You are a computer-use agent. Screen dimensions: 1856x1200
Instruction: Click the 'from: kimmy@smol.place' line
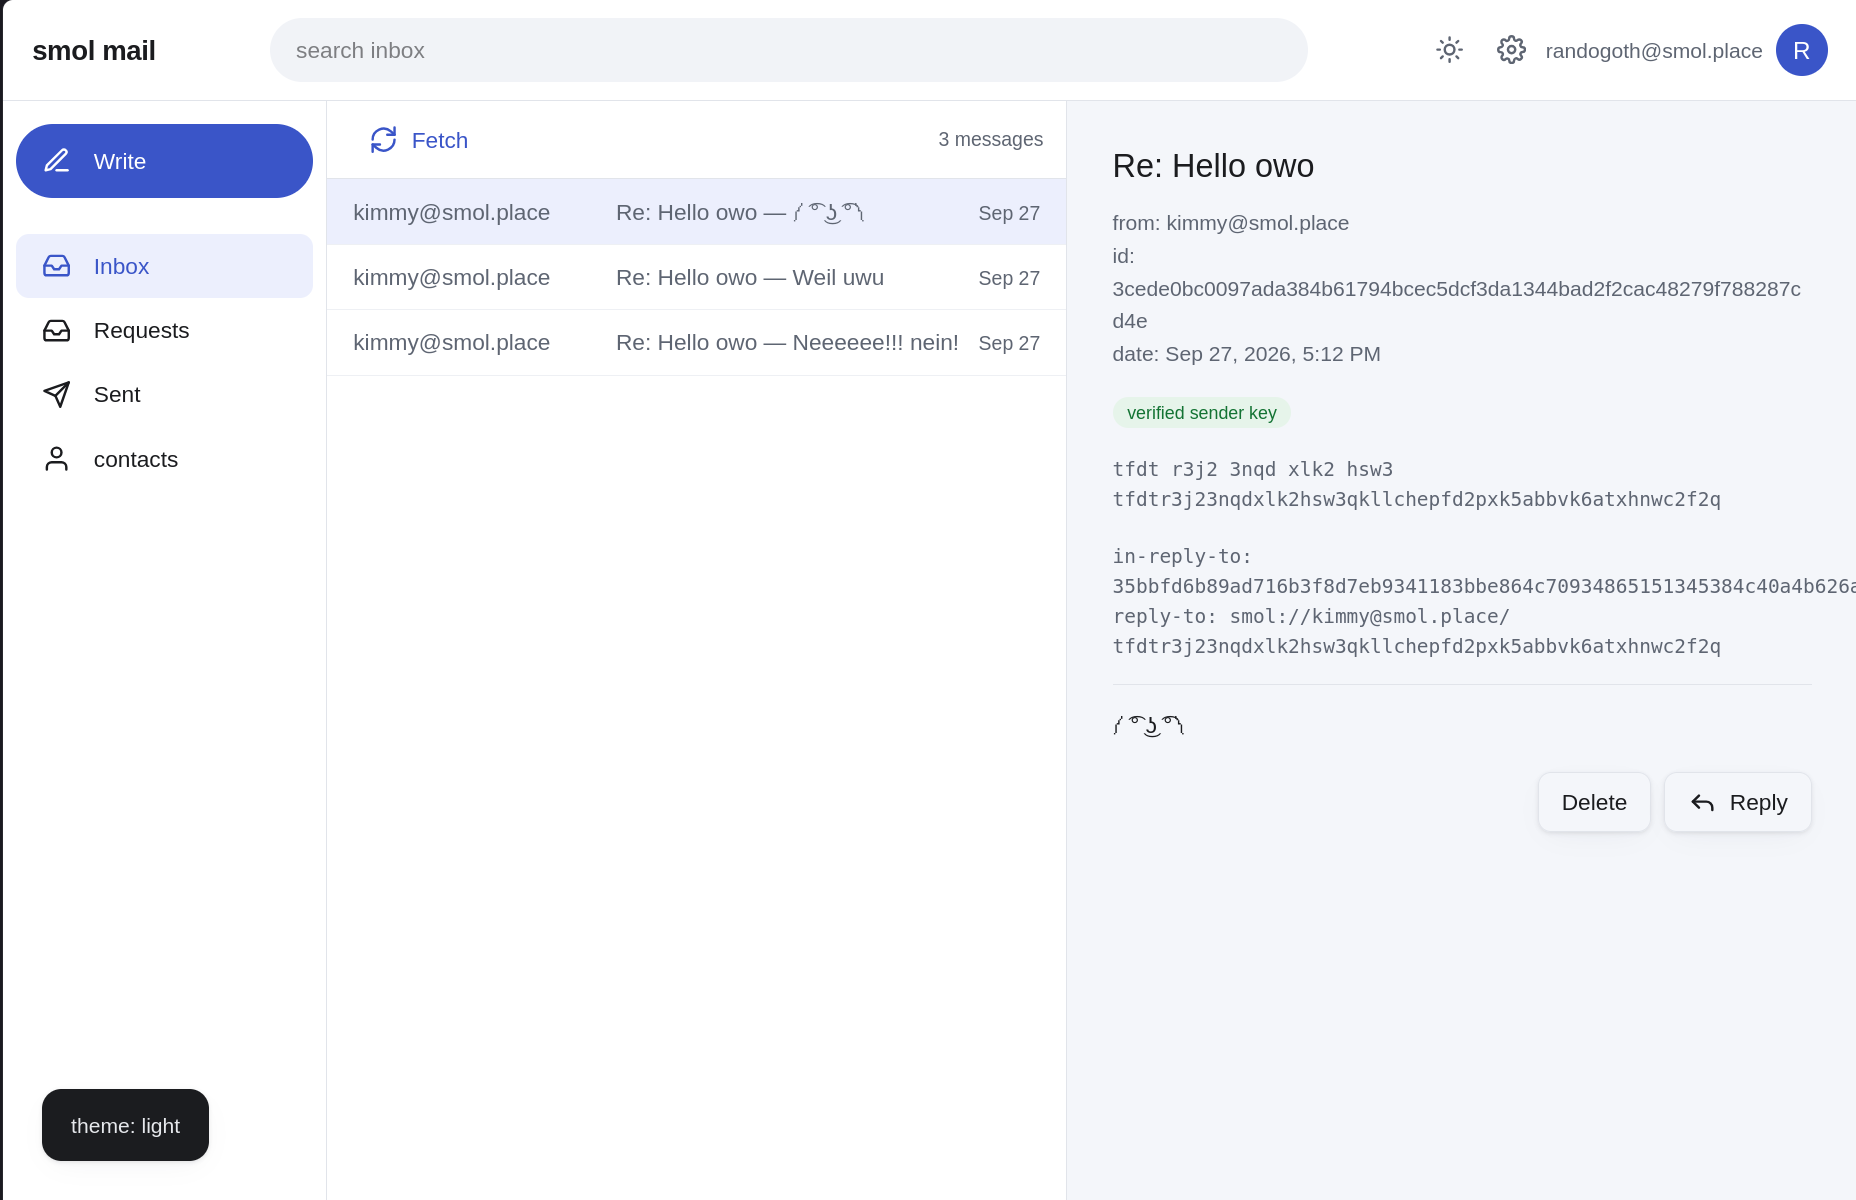[x=1231, y=223]
